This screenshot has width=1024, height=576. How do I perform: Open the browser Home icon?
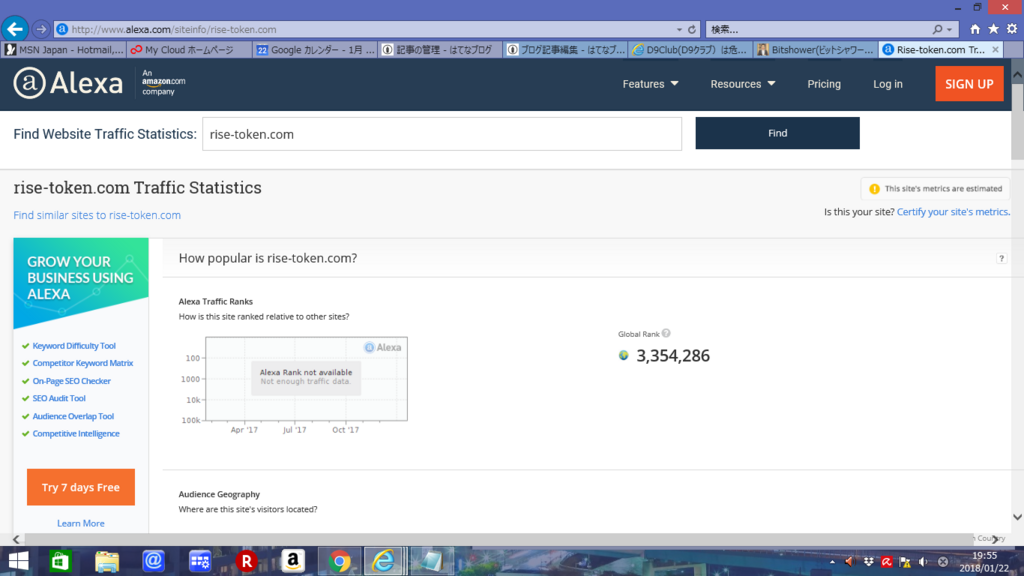pyautogui.click(x=975, y=29)
